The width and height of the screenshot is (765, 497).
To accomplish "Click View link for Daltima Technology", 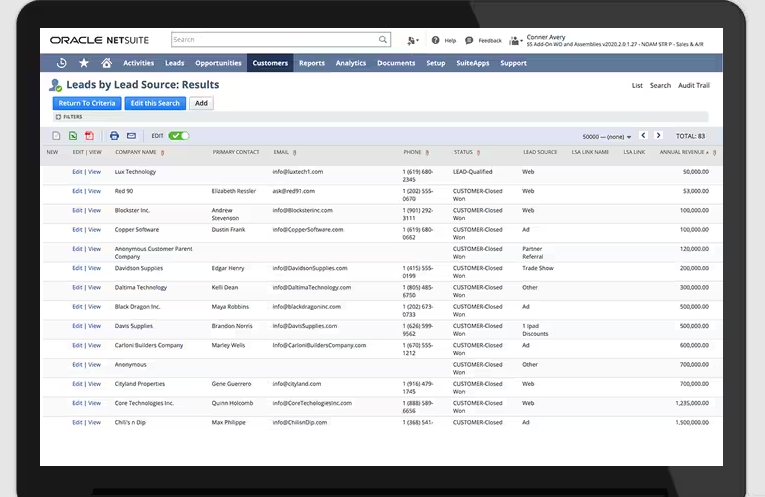I will point(94,287).
